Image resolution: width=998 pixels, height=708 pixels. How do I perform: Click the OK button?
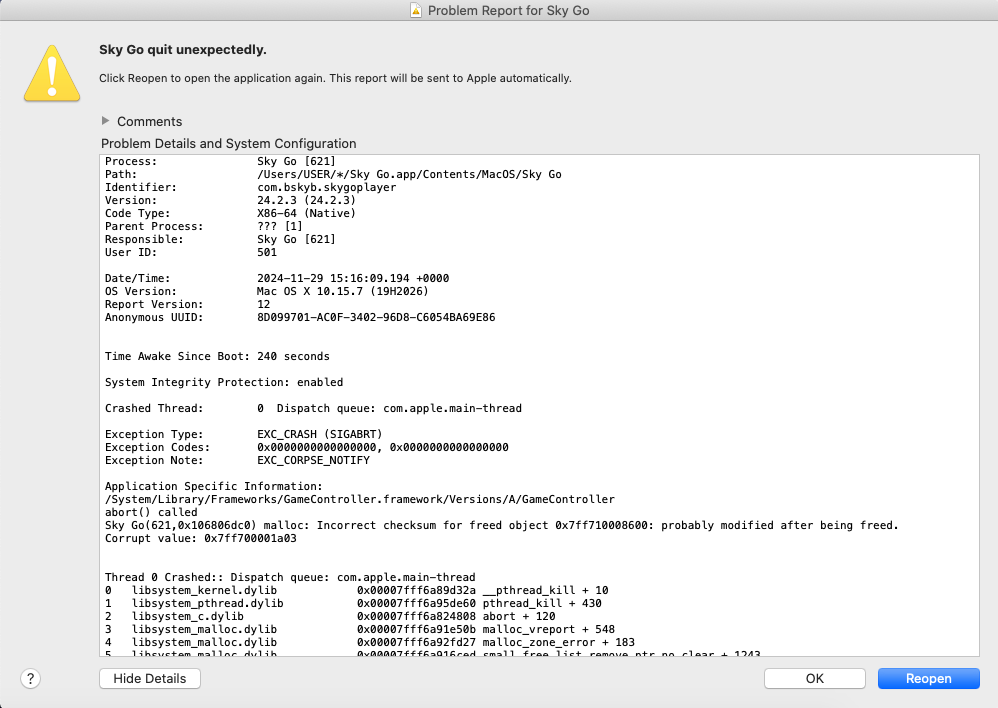point(815,679)
